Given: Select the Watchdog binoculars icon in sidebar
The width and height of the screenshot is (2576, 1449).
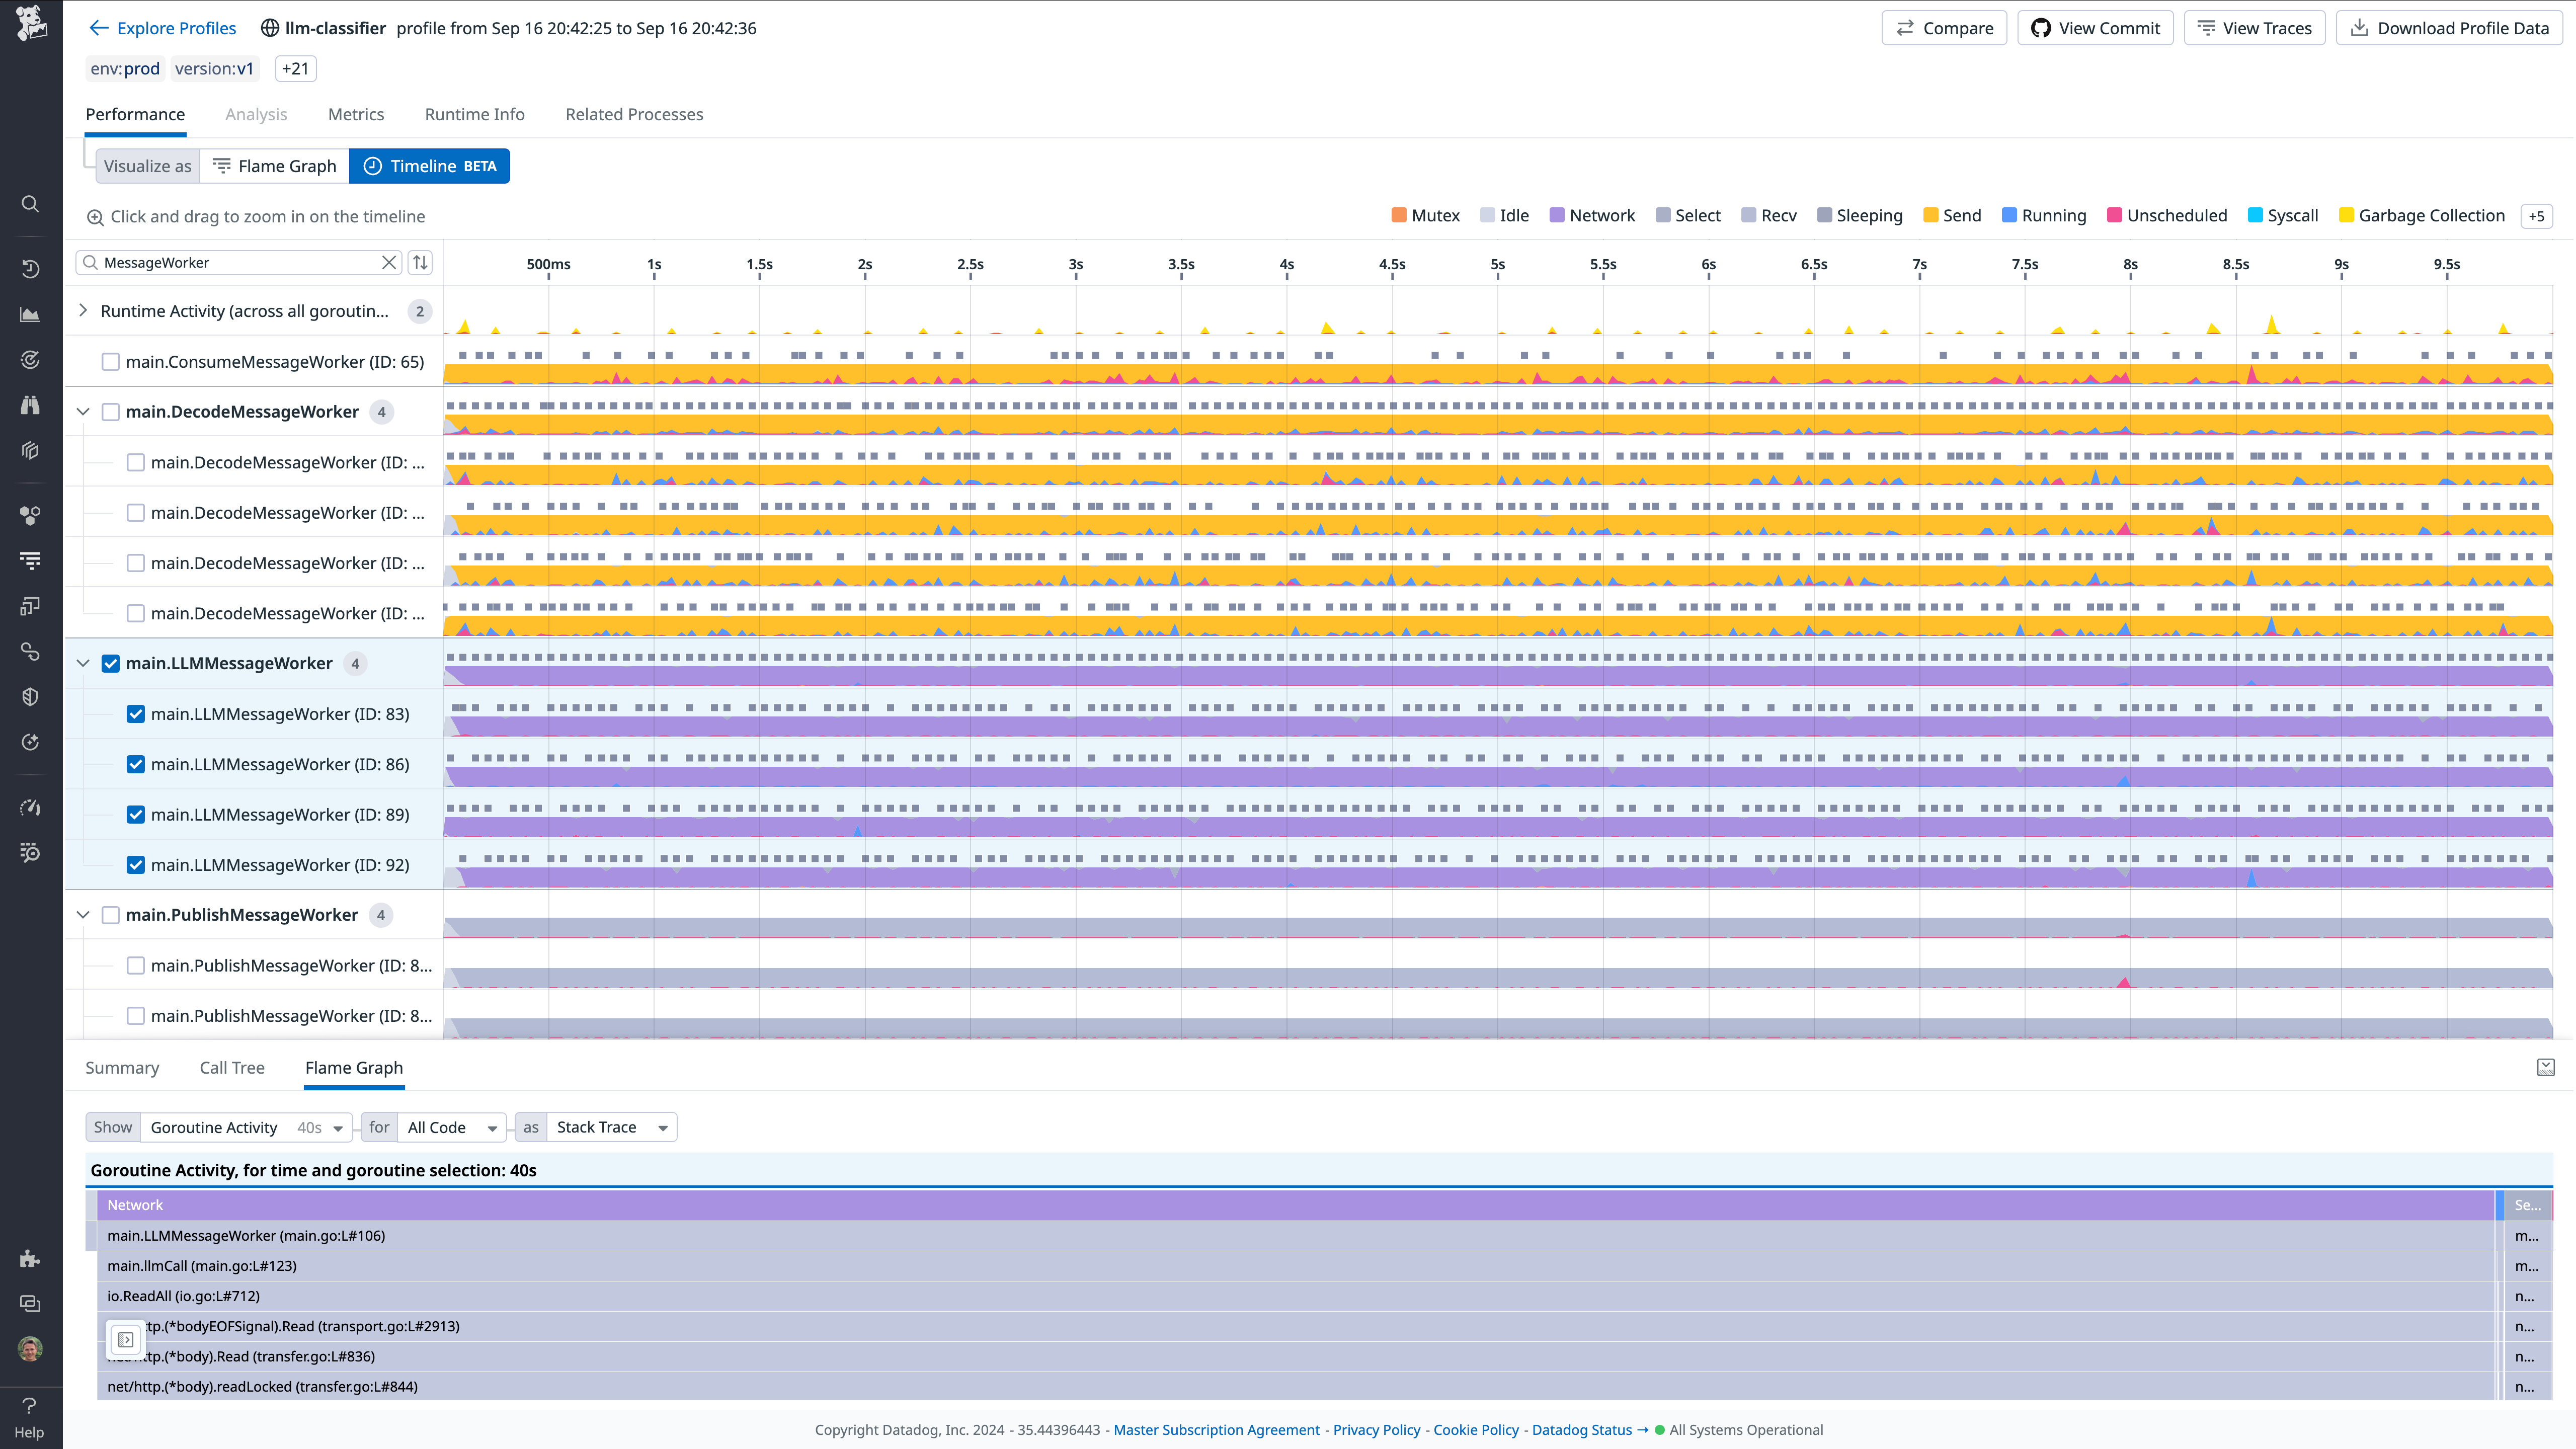Looking at the screenshot, I should point(30,405).
